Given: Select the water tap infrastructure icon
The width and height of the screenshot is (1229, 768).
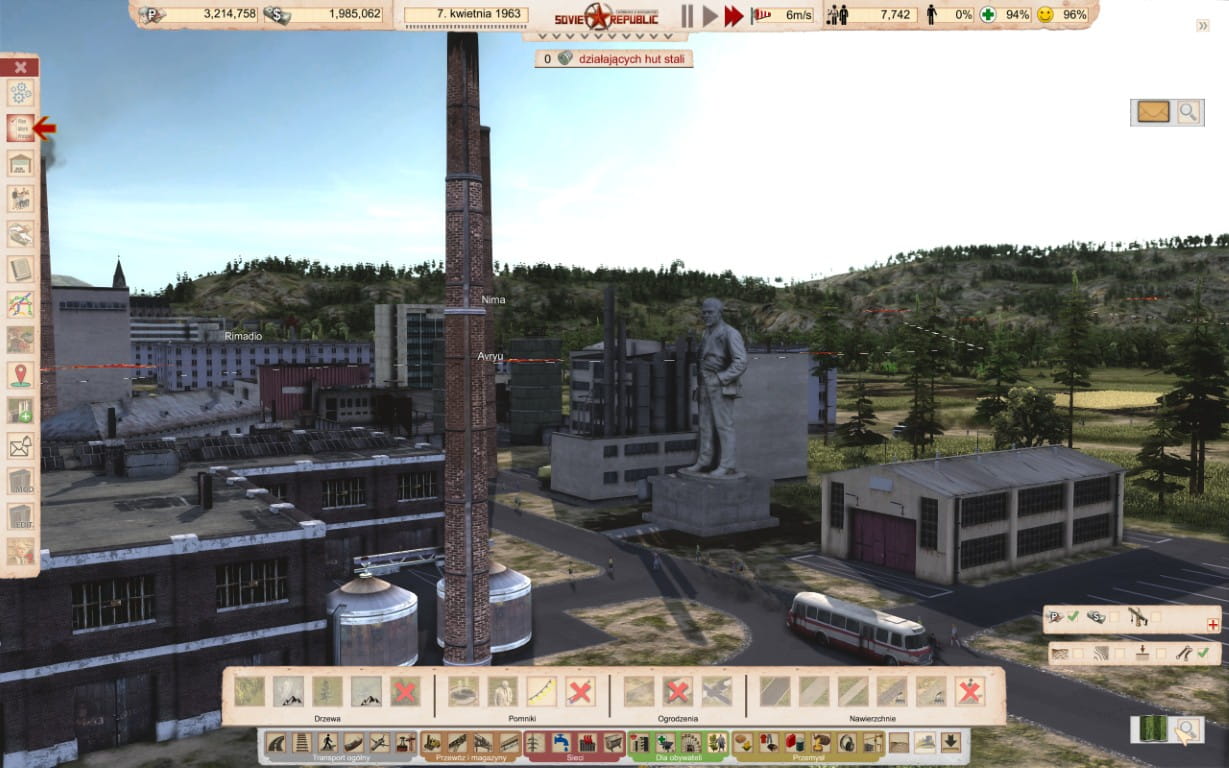Looking at the screenshot, I should (562, 742).
